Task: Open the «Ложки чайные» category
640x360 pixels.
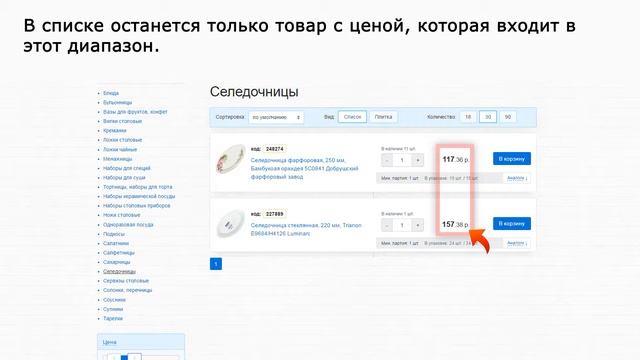Action: pos(120,149)
